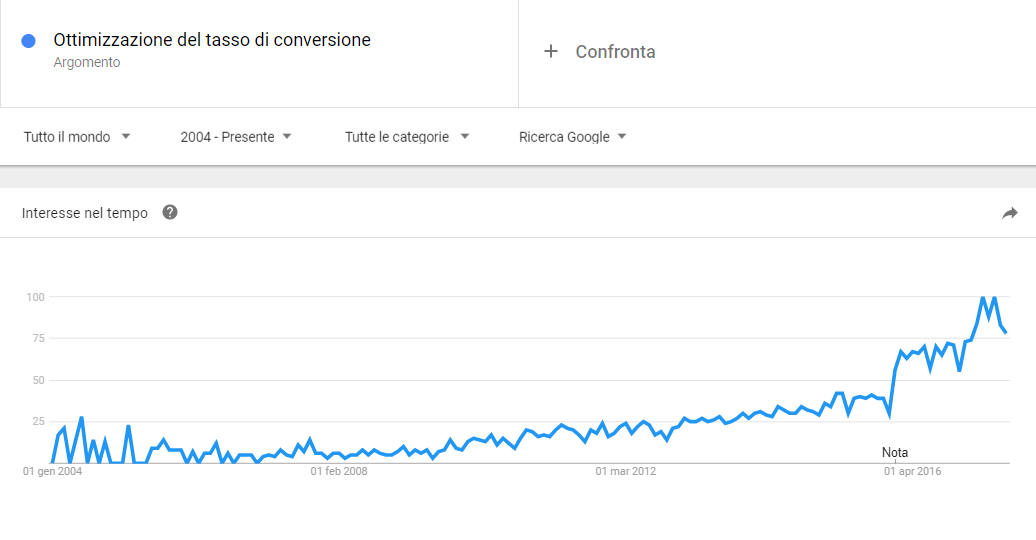Click the arrow next to Ricerca Google
This screenshot has height=540, width=1036.
tap(622, 136)
